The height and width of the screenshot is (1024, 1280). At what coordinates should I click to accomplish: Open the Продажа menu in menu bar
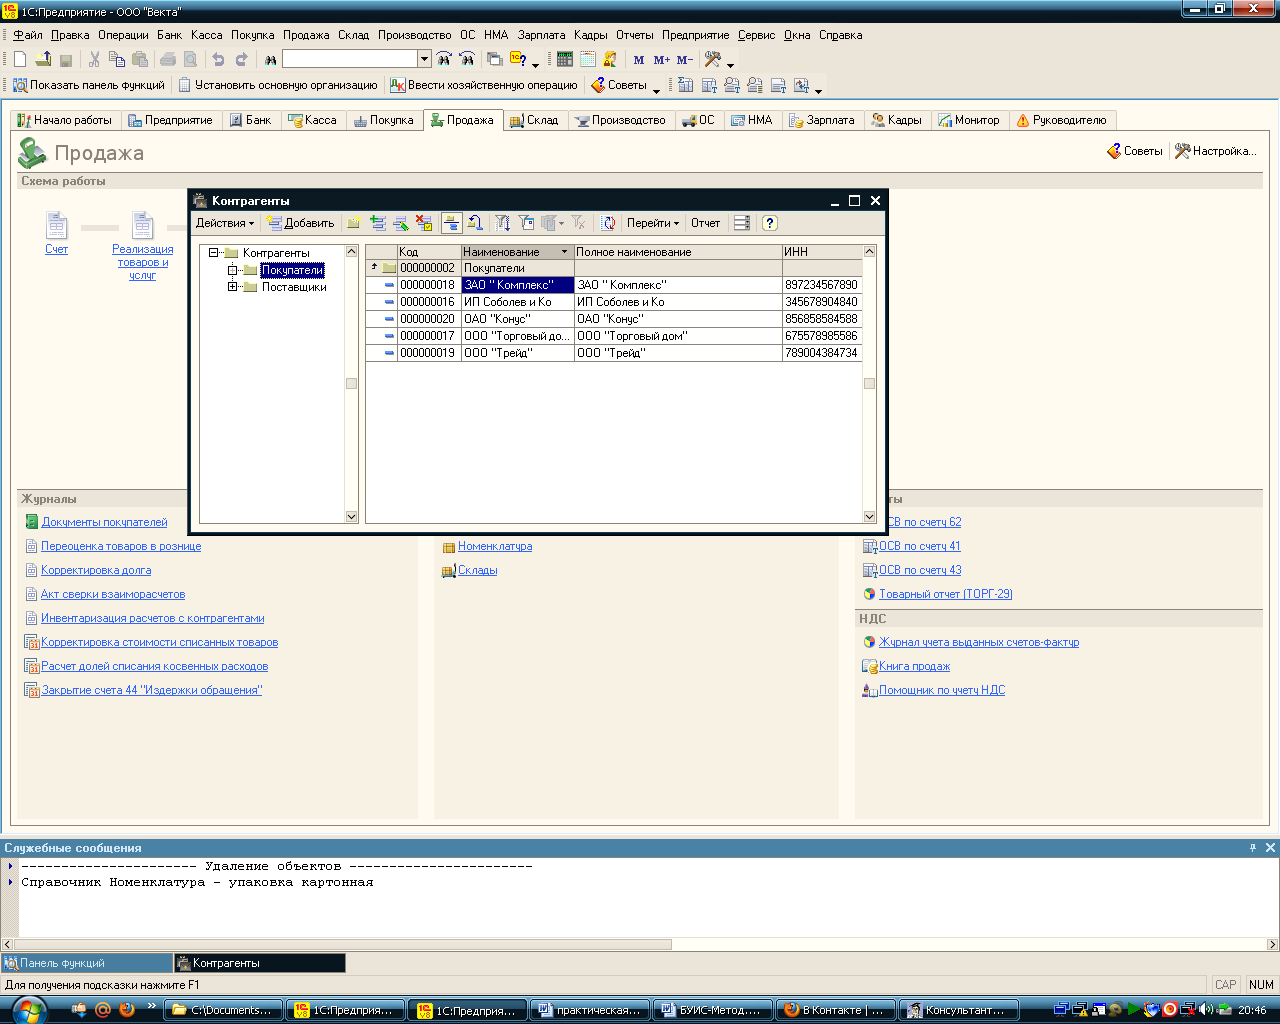tap(306, 35)
